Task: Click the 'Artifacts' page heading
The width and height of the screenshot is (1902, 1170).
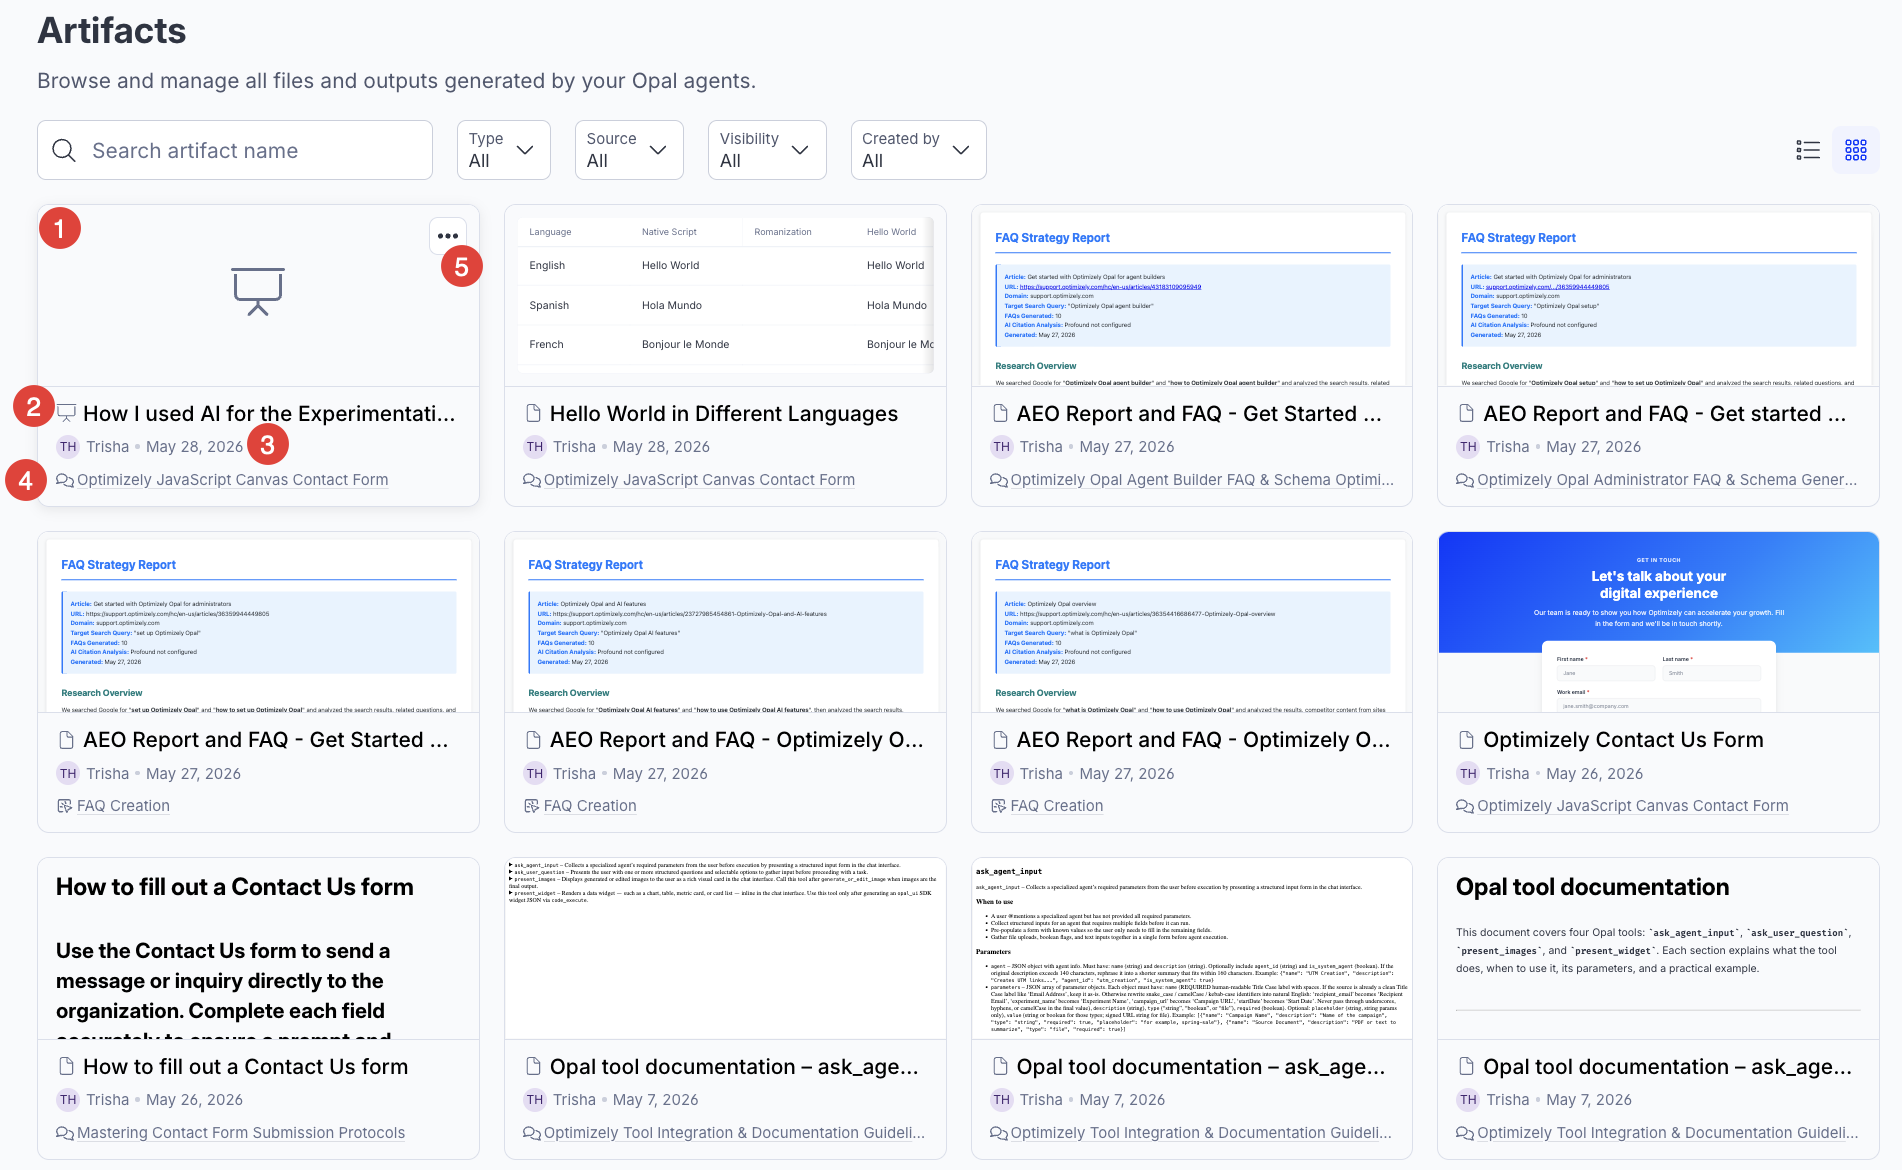Action: pos(112,31)
